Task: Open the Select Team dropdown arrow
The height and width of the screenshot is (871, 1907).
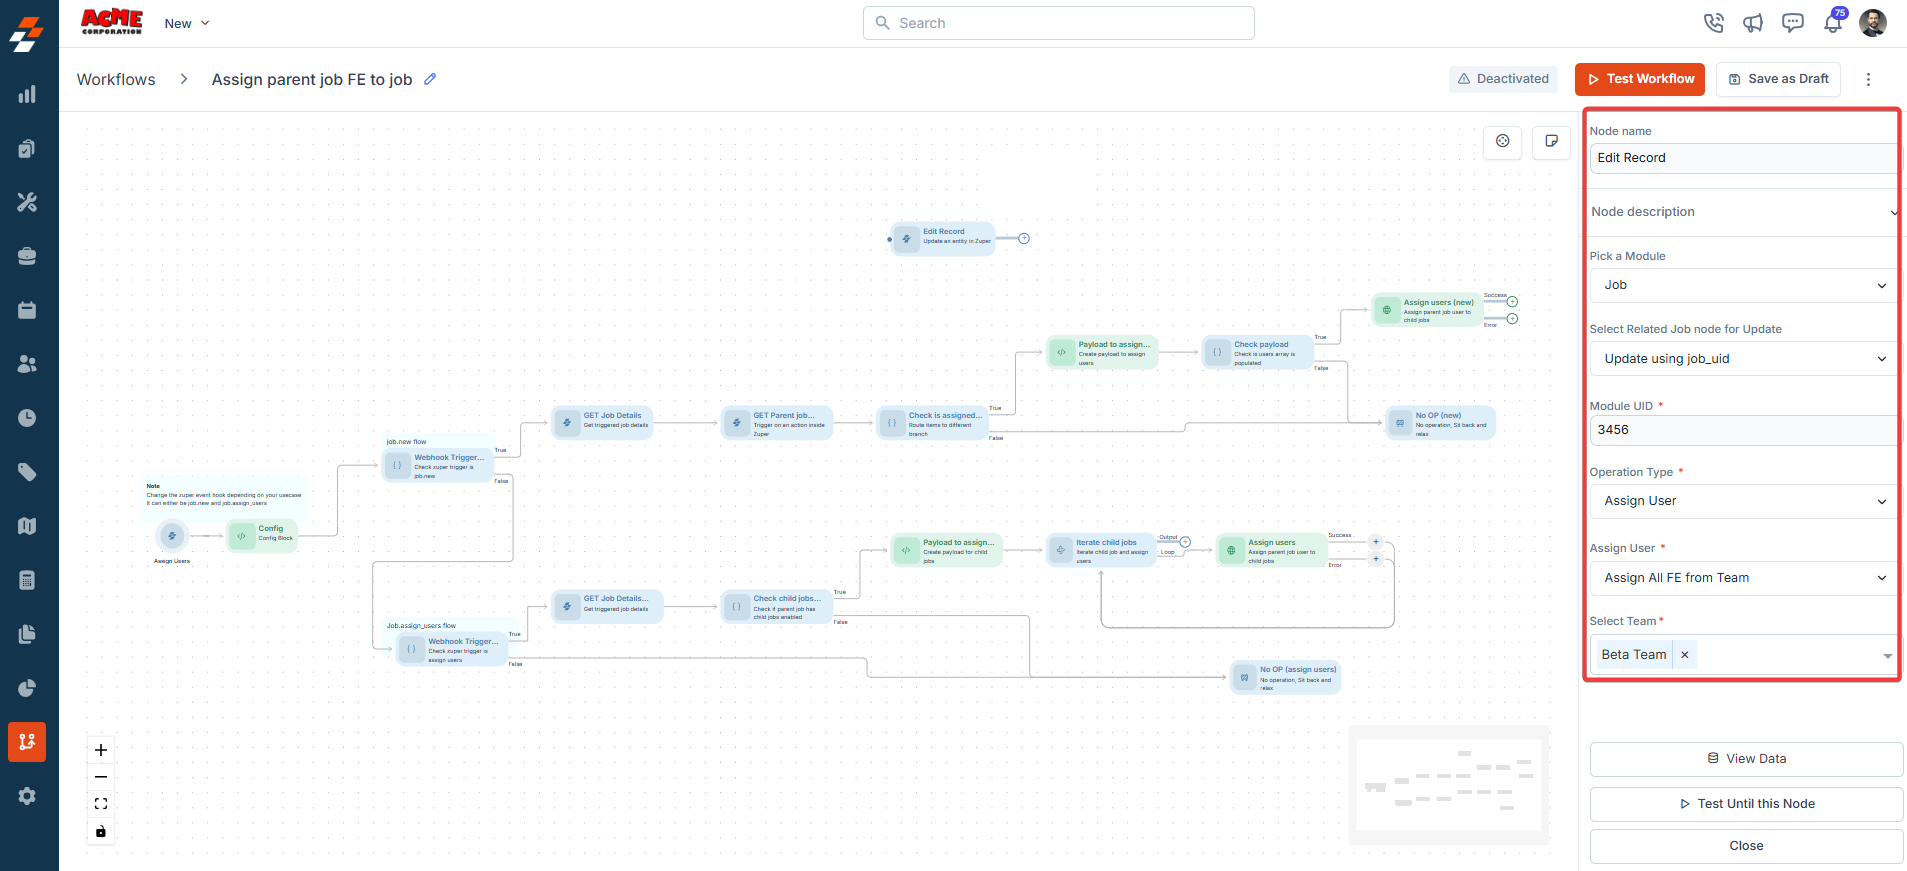Action: tap(1887, 656)
